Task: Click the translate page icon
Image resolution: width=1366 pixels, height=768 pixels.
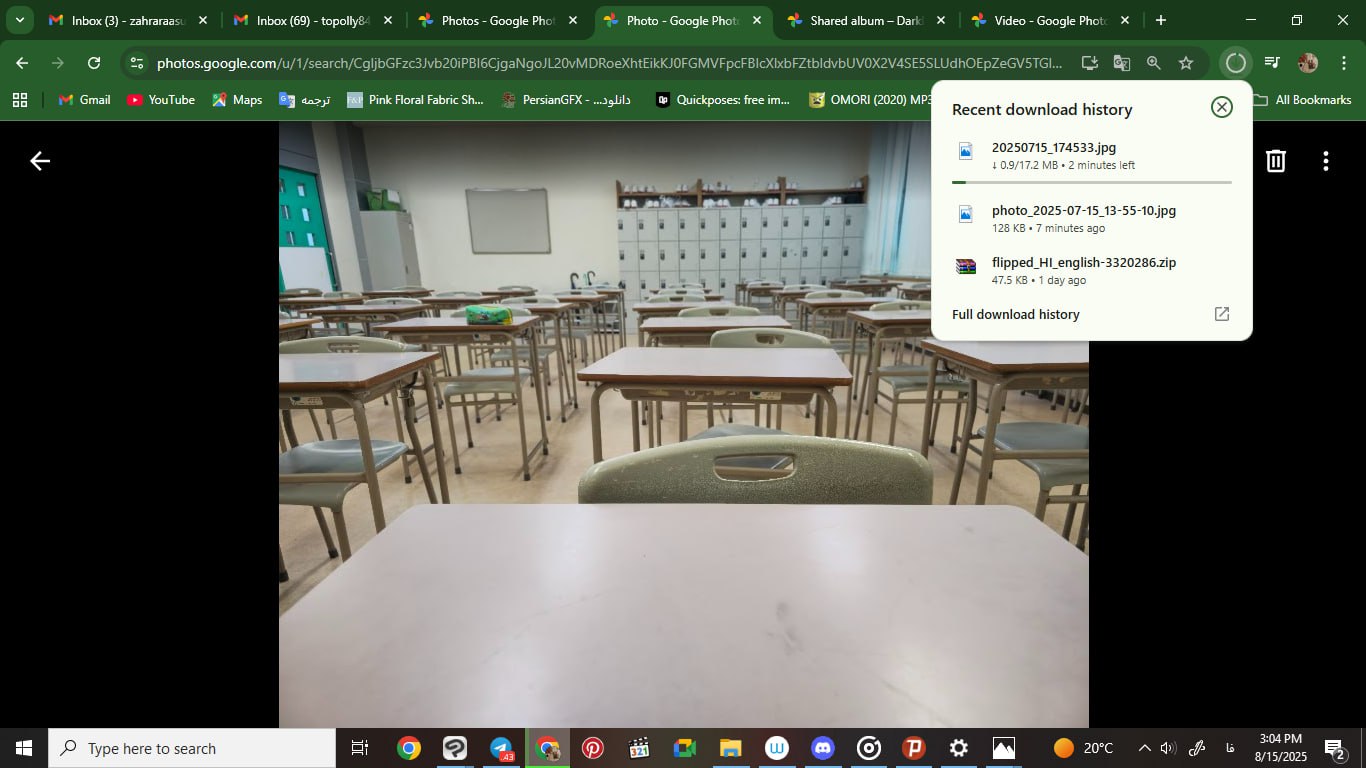Action: click(1121, 63)
